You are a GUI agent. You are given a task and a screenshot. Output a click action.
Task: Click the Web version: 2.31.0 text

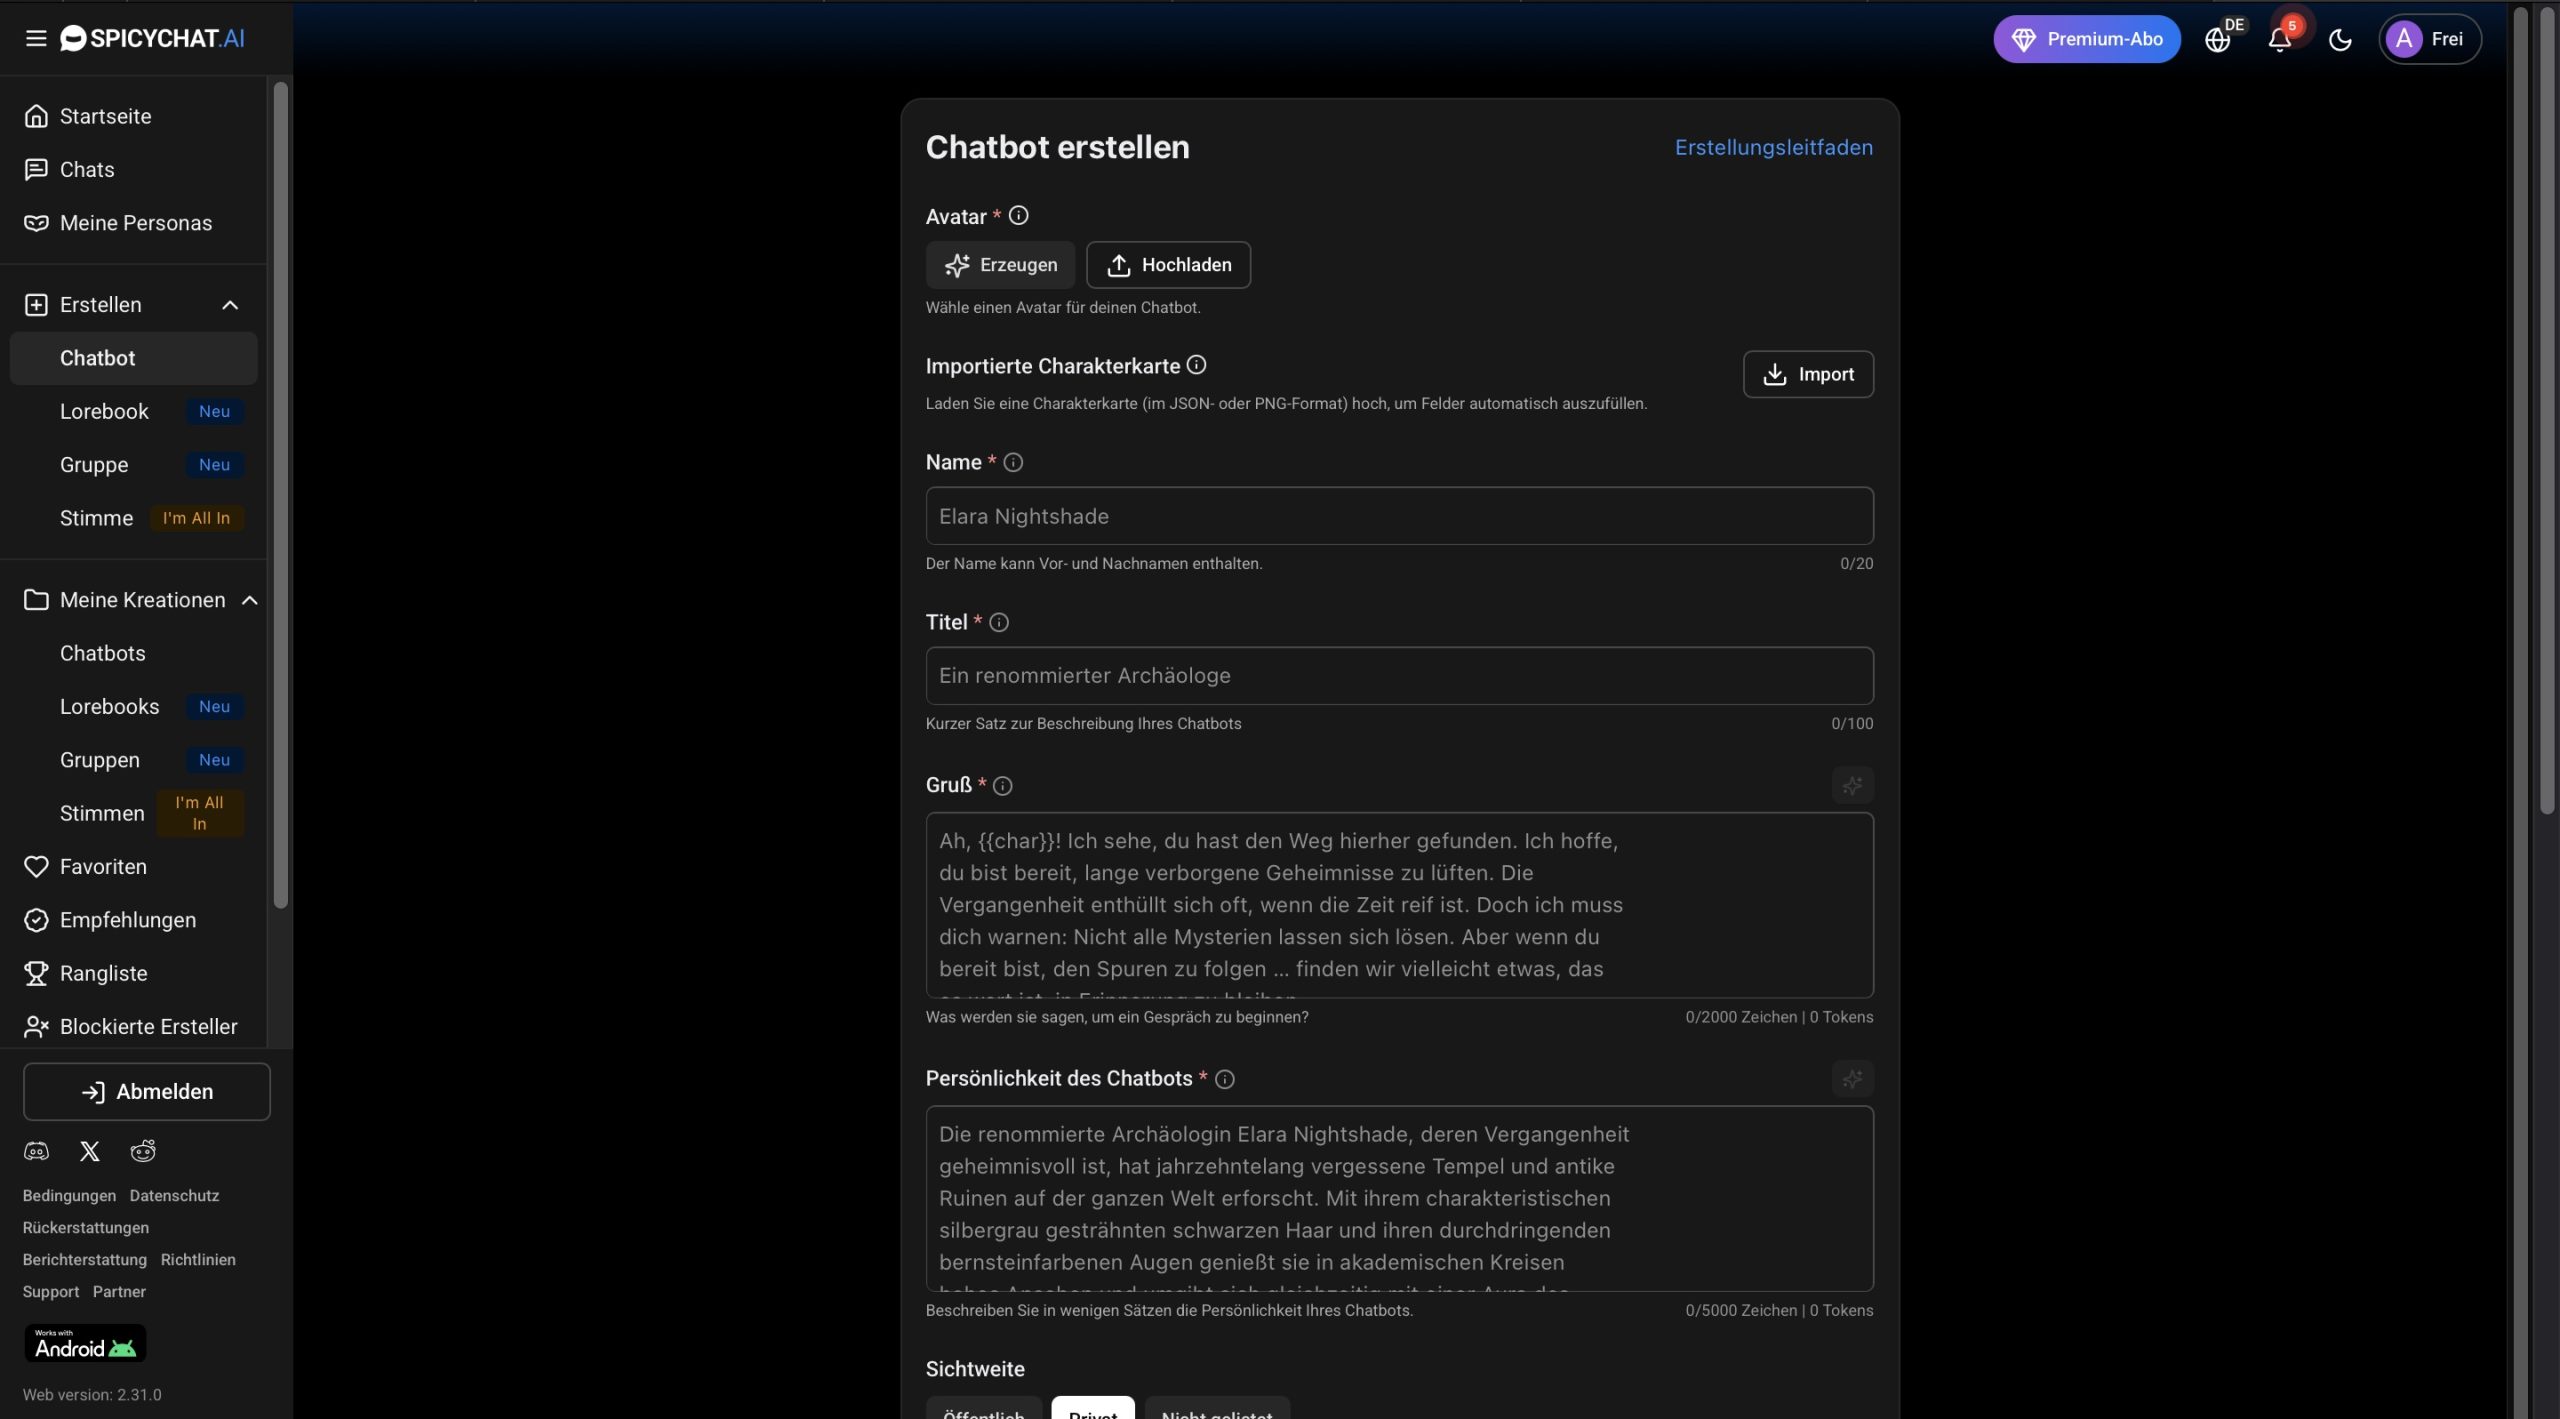coord(92,1394)
